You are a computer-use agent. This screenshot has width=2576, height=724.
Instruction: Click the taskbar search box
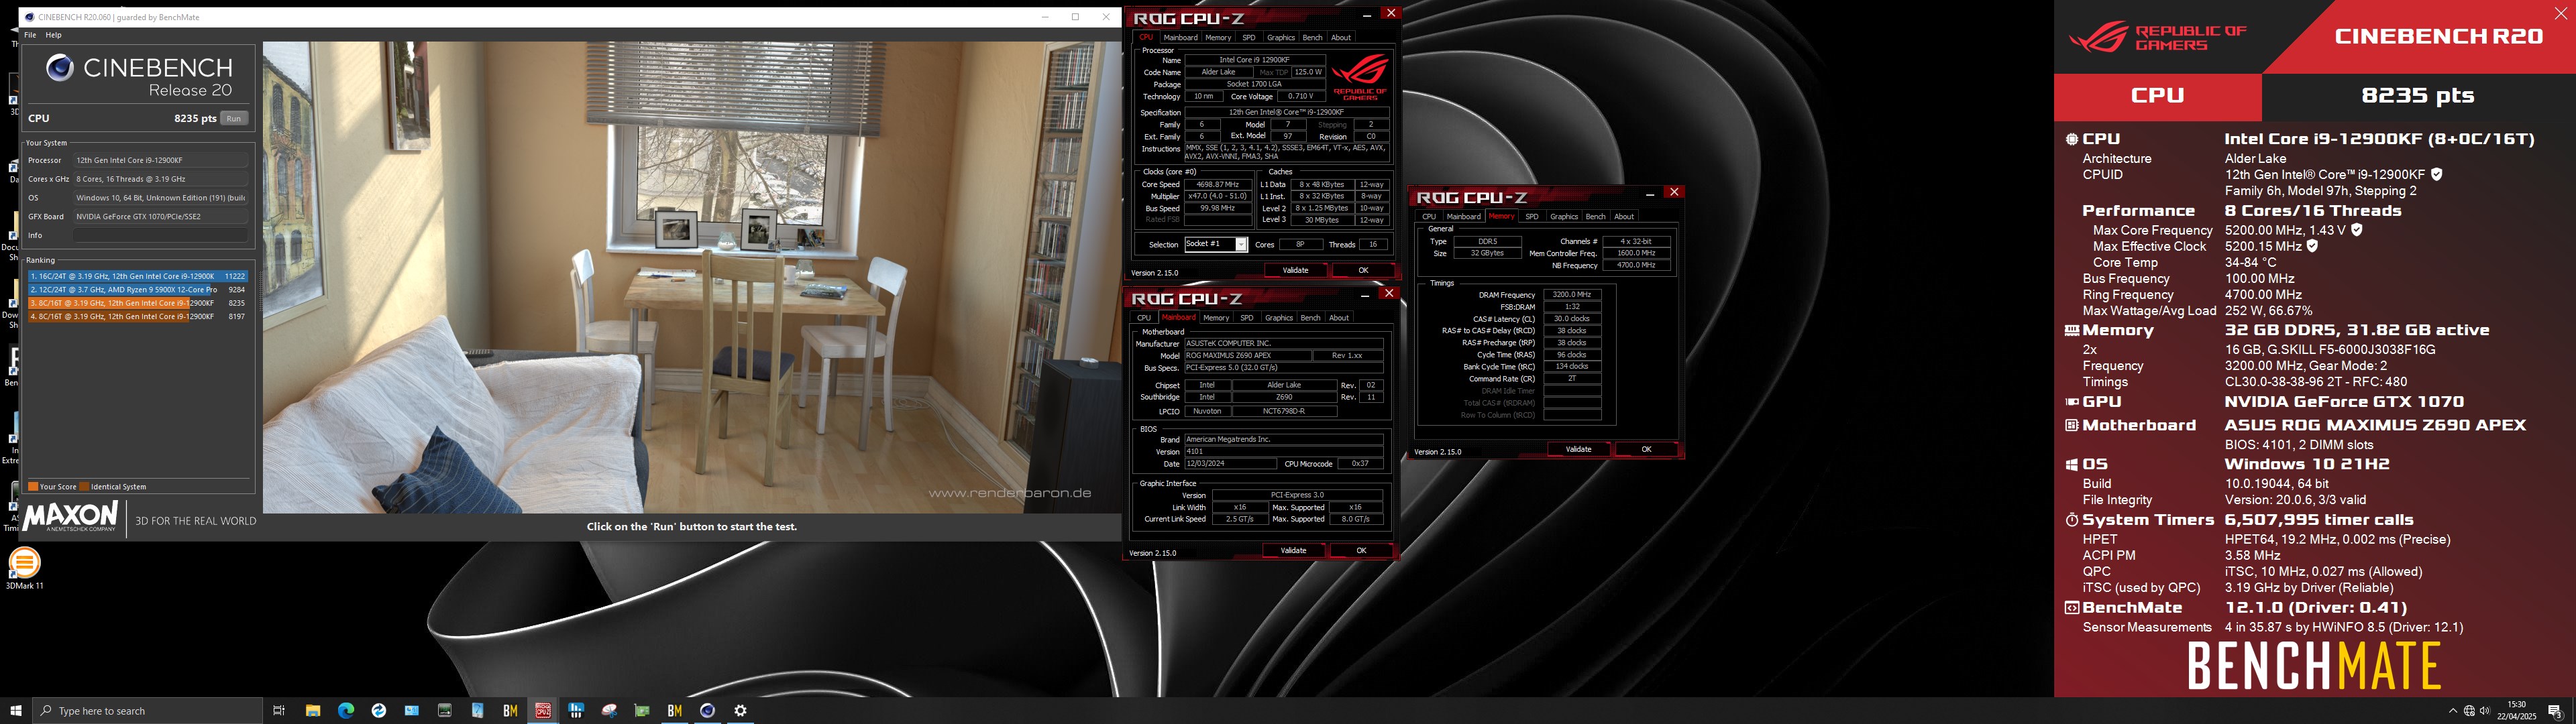click(x=148, y=711)
